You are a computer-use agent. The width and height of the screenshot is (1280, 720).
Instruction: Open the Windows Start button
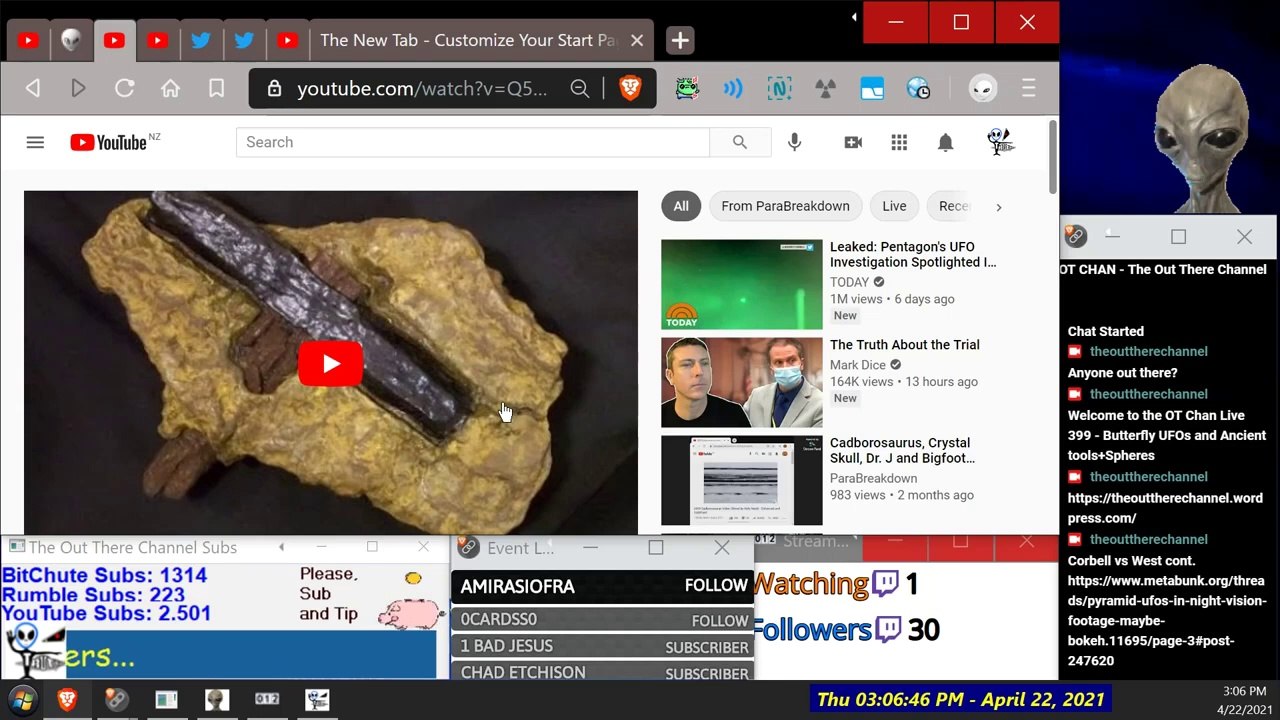22,700
